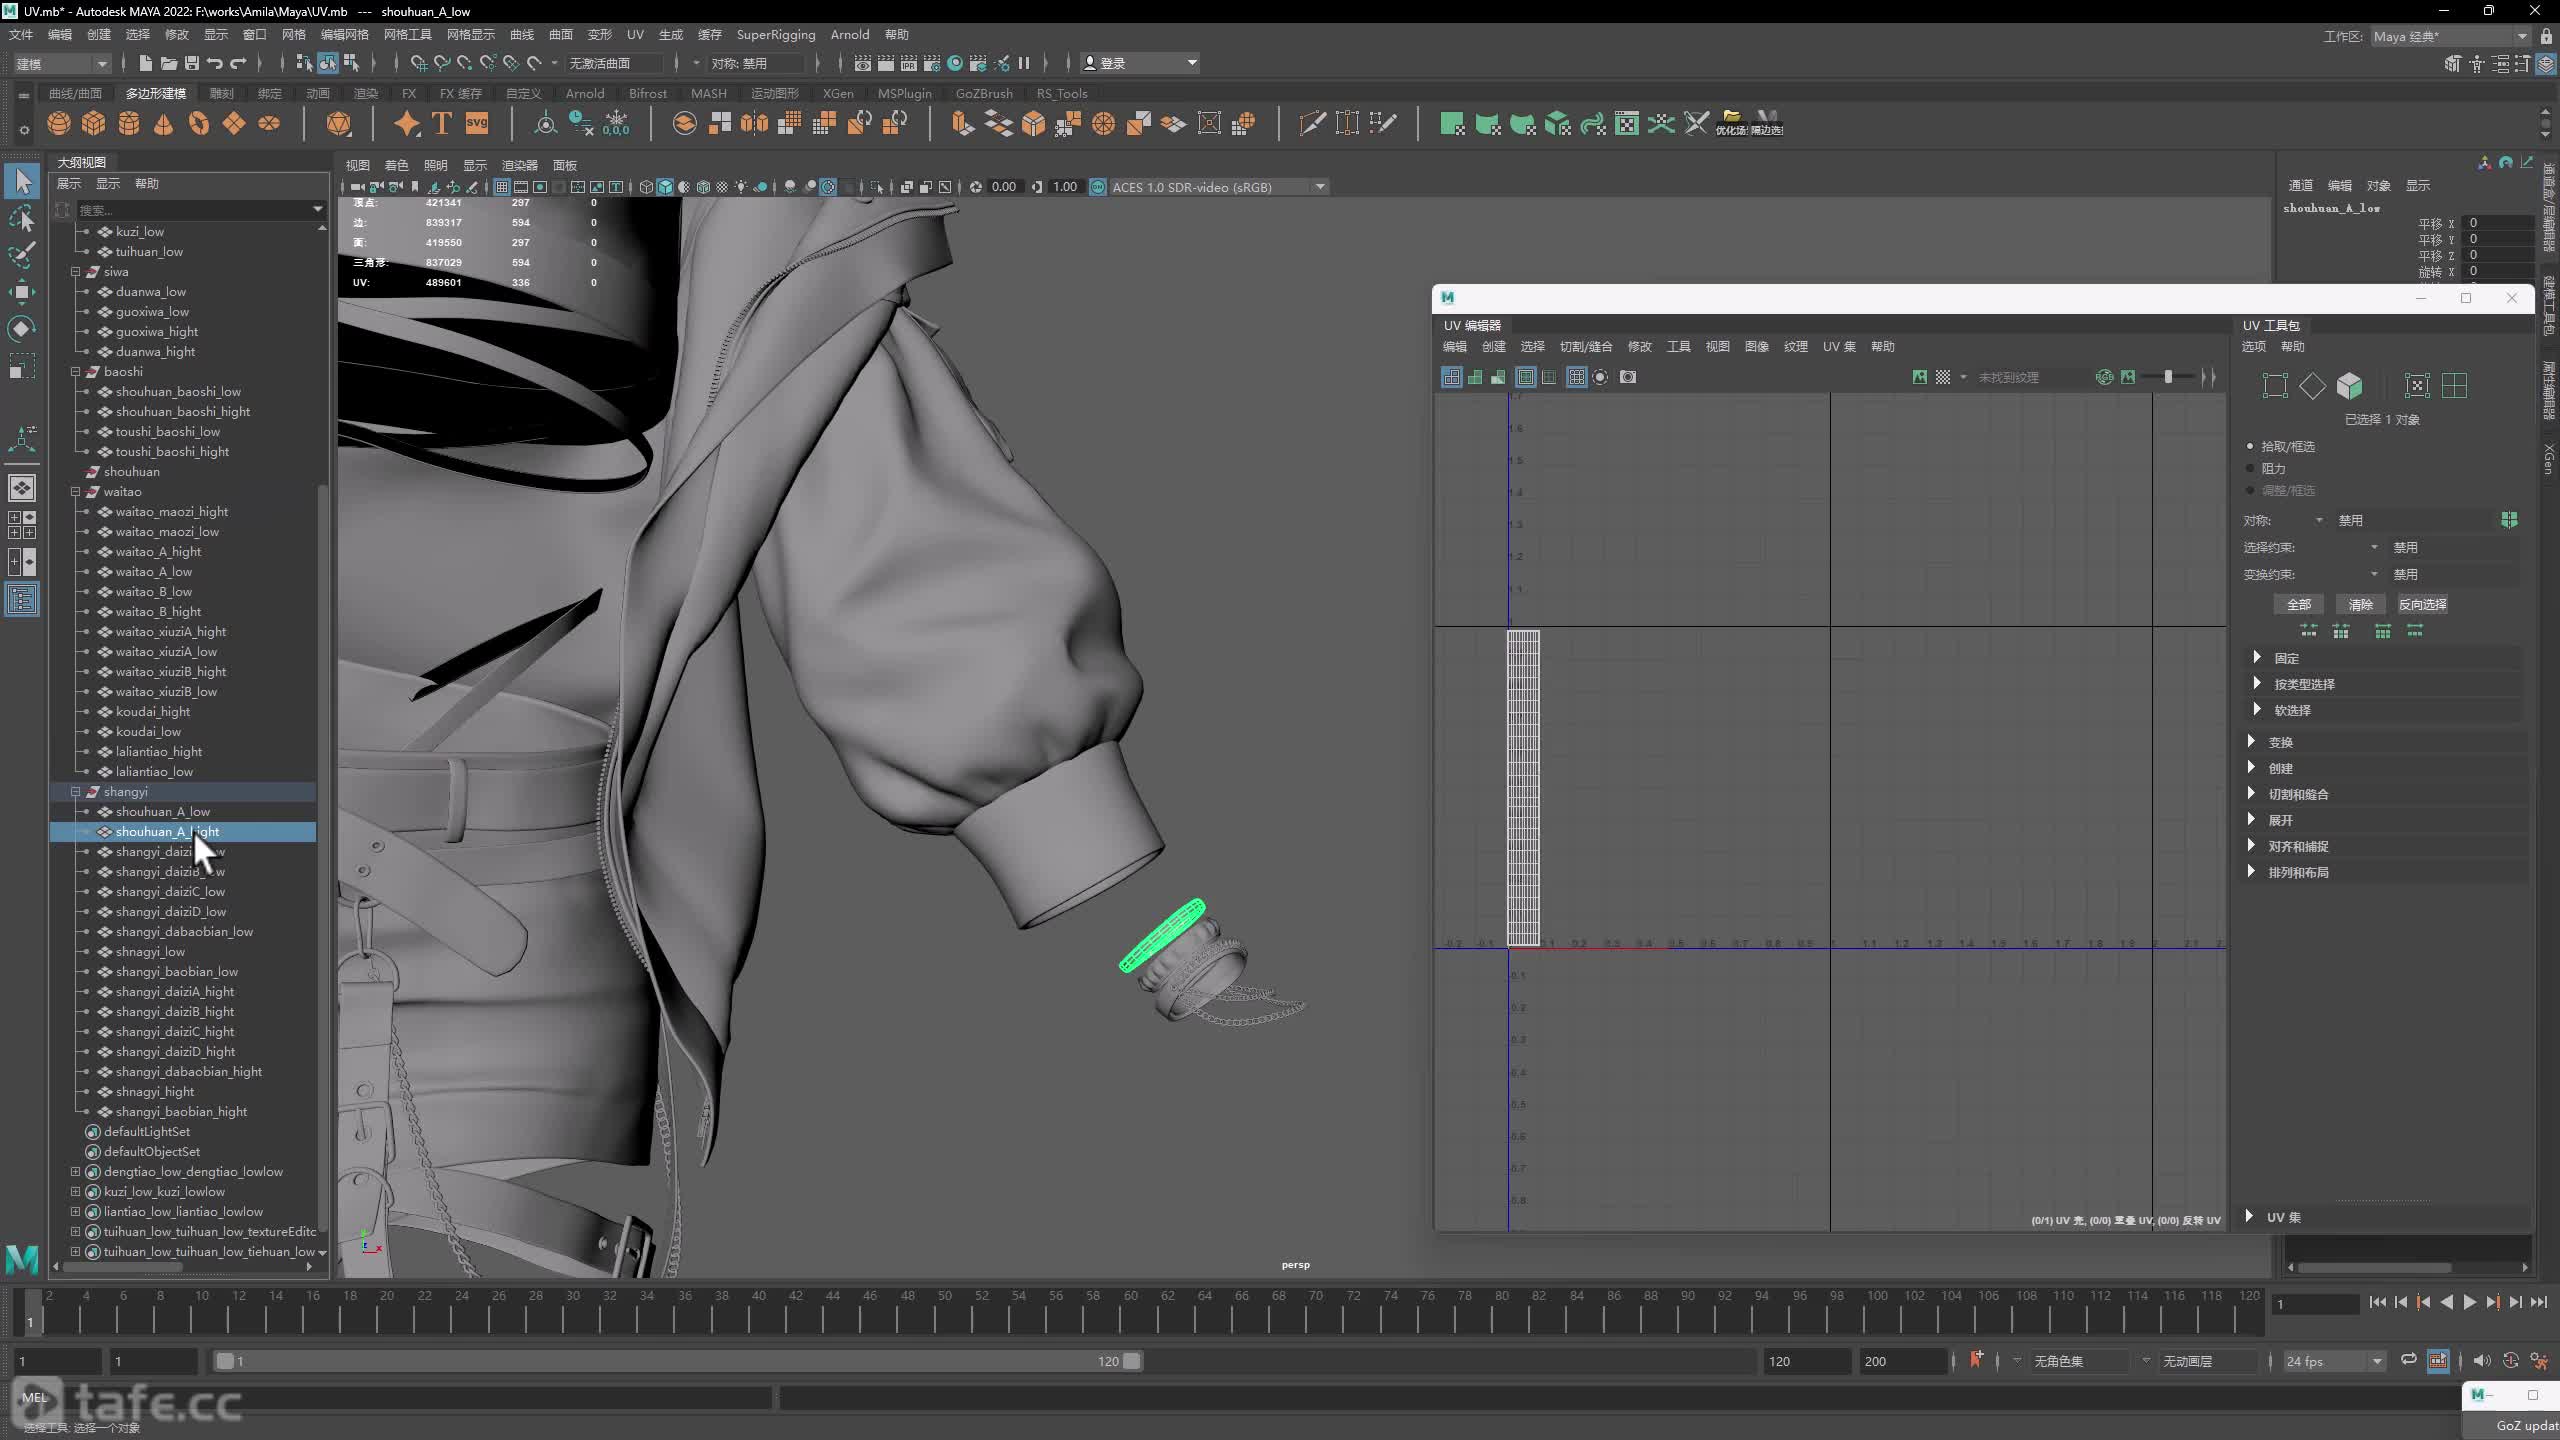Select the Move tool in the toolbox
Screen dimensions: 2560x1440
(22, 292)
